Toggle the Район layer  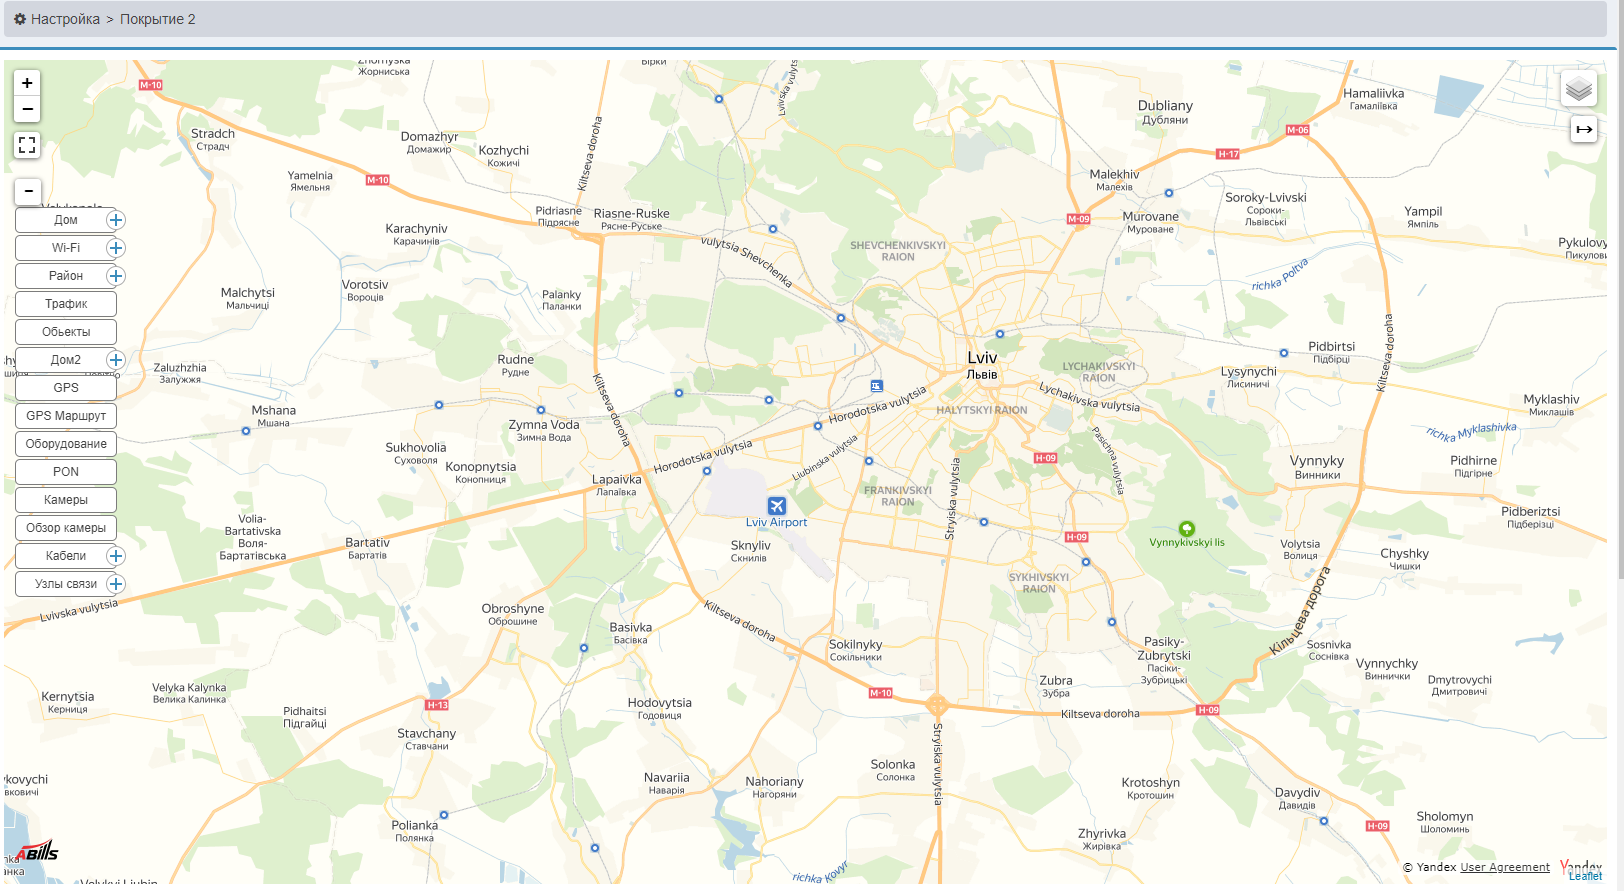pos(66,276)
